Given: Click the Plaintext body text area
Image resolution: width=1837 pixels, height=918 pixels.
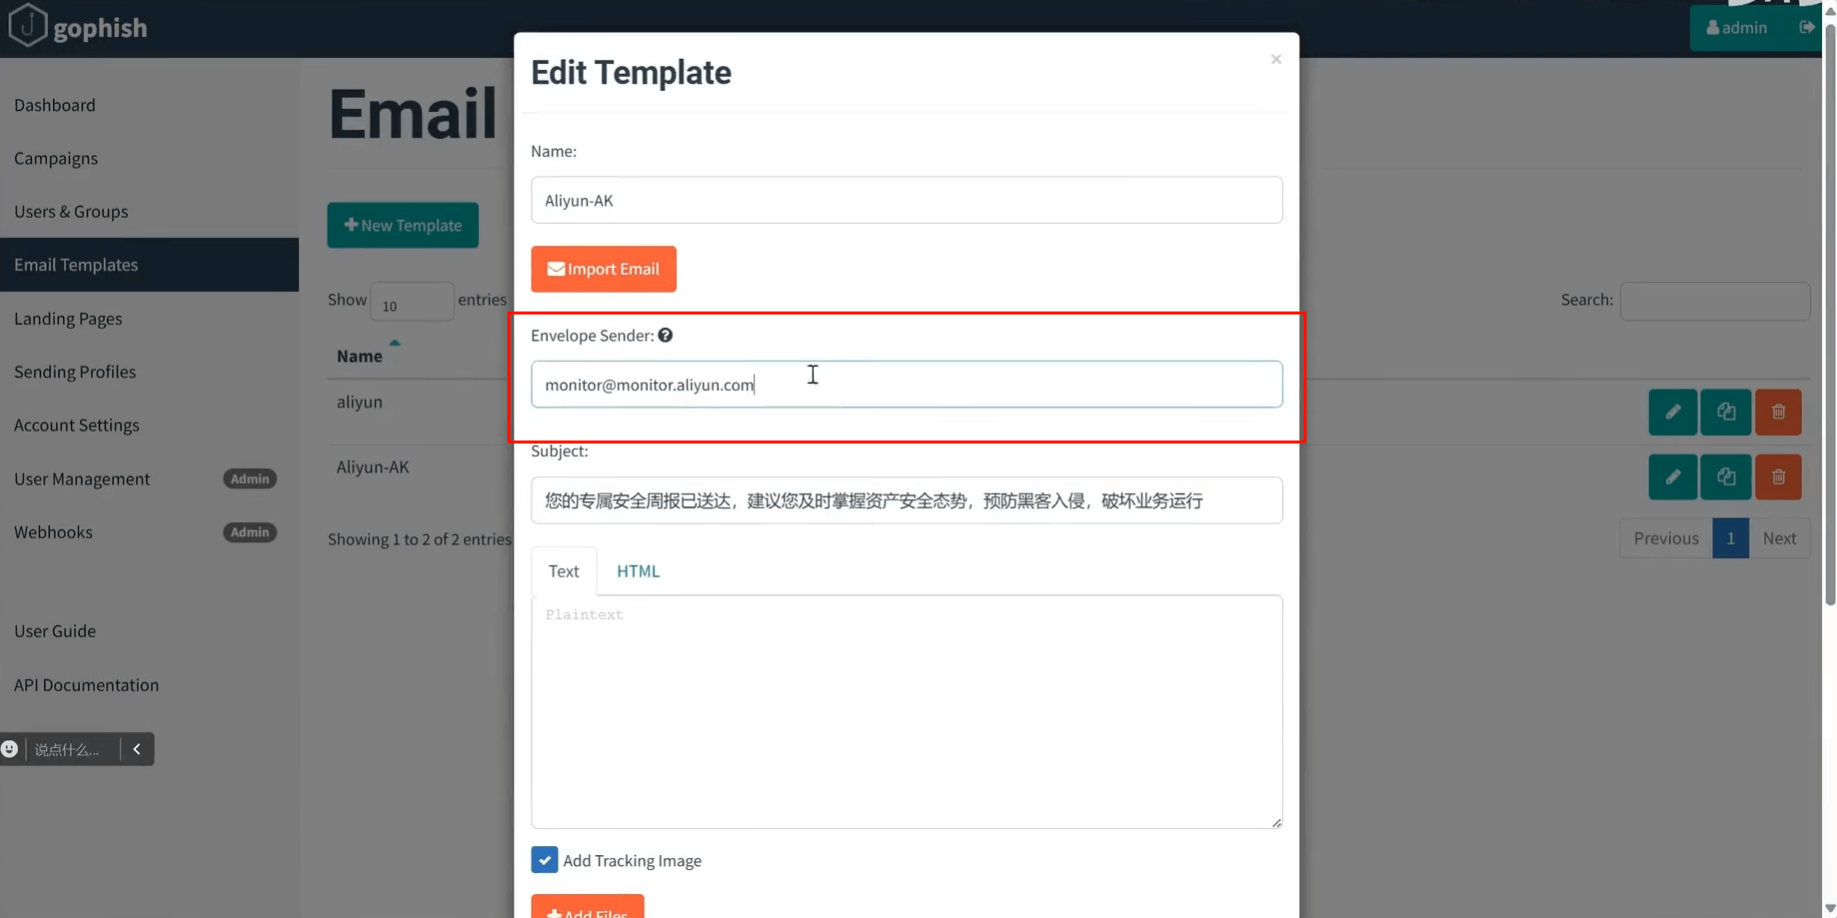Looking at the screenshot, I should click(906, 712).
